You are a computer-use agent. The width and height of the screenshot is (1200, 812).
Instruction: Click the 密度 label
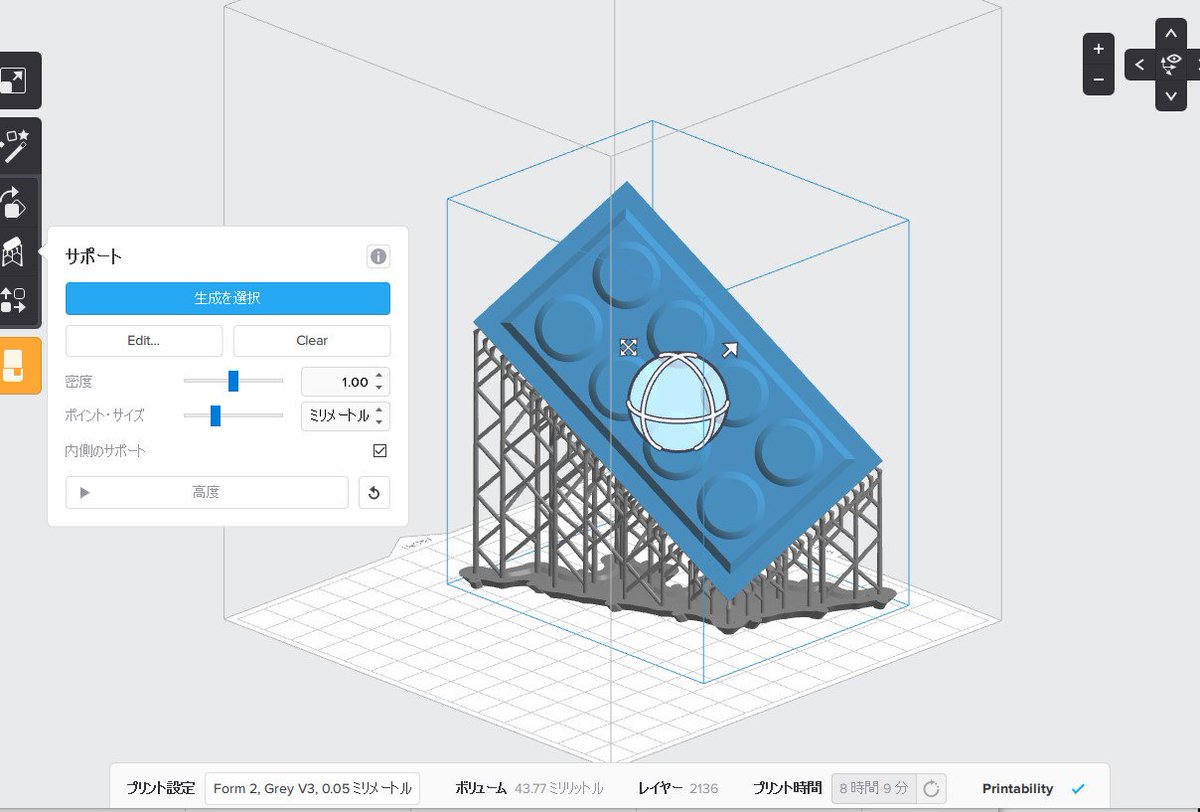point(78,382)
